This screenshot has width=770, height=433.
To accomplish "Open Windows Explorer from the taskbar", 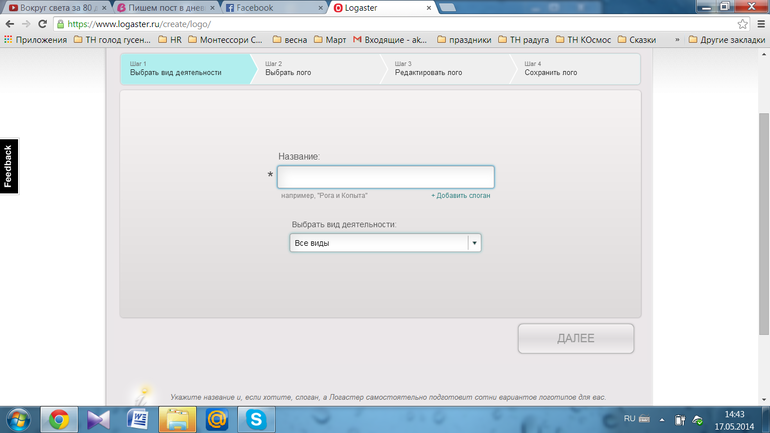I will (177, 420).
